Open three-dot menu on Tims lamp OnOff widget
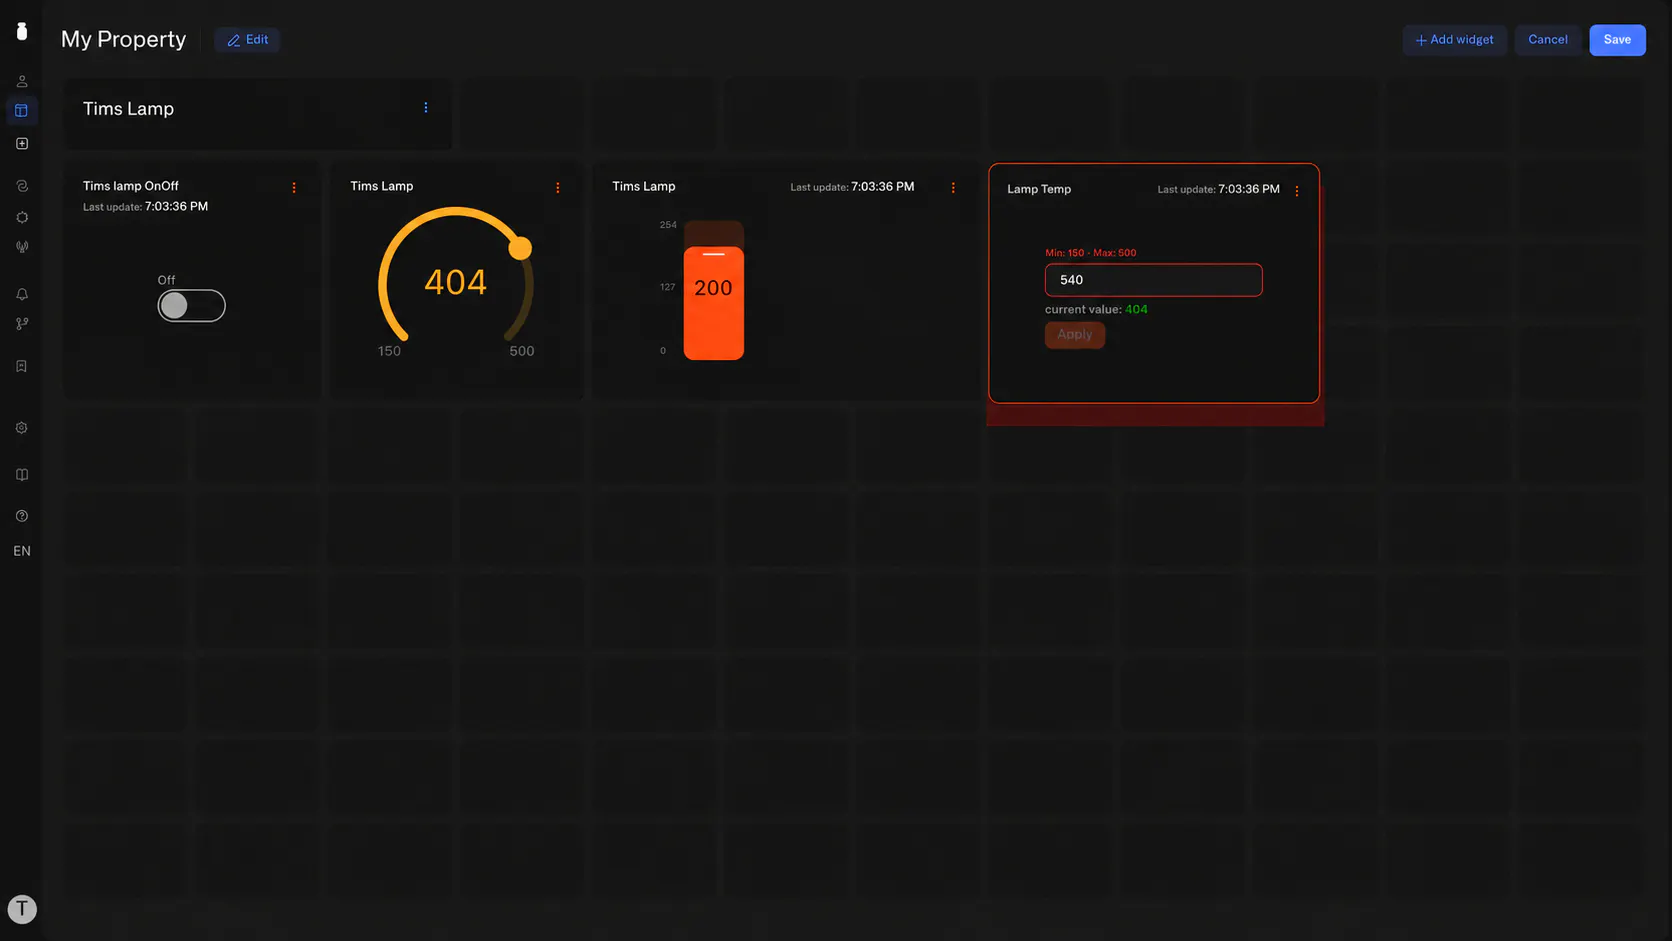This screenshot has width=1672, height=941. (294, 188)
